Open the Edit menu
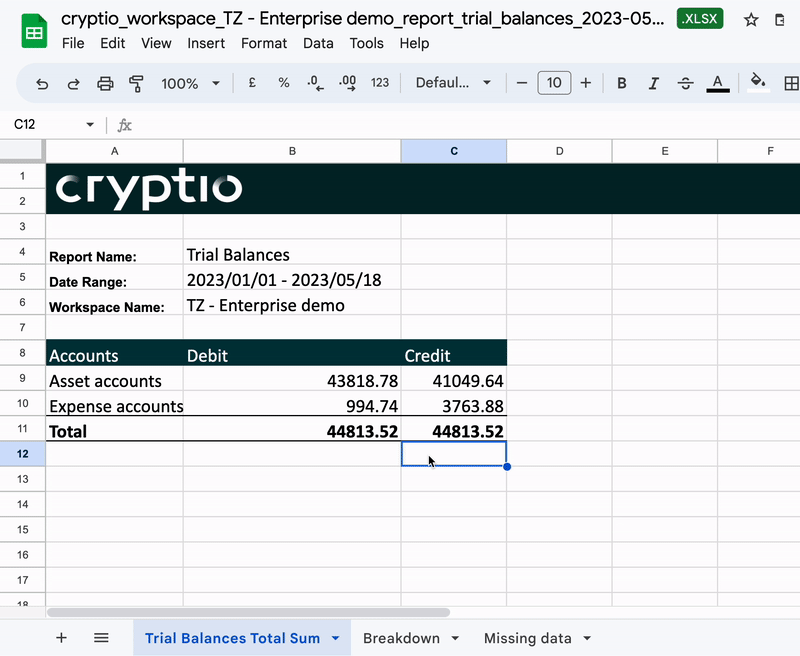Viewport: 800px width, 656px height. click(112, 43)
